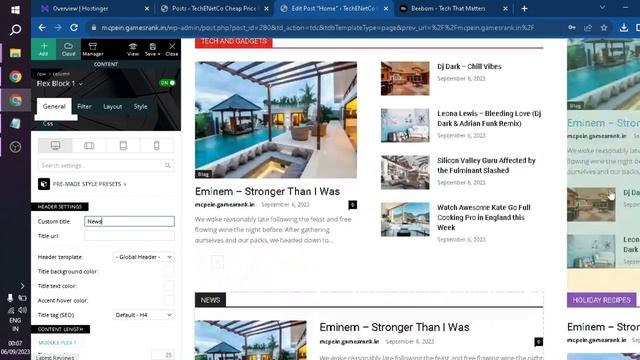Open the Title tag (SEO) dropdown

pyautogui.click(x=143, y=315)
